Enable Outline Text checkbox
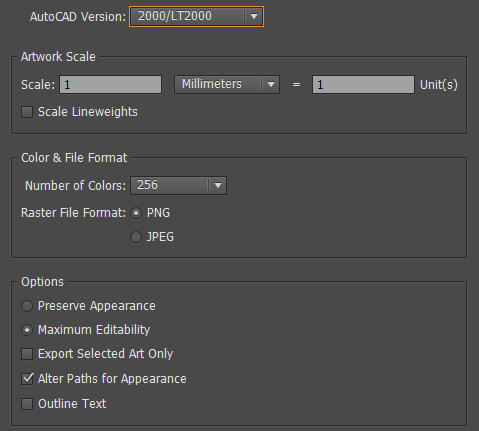The image size is (479, 431). (27, 404)
